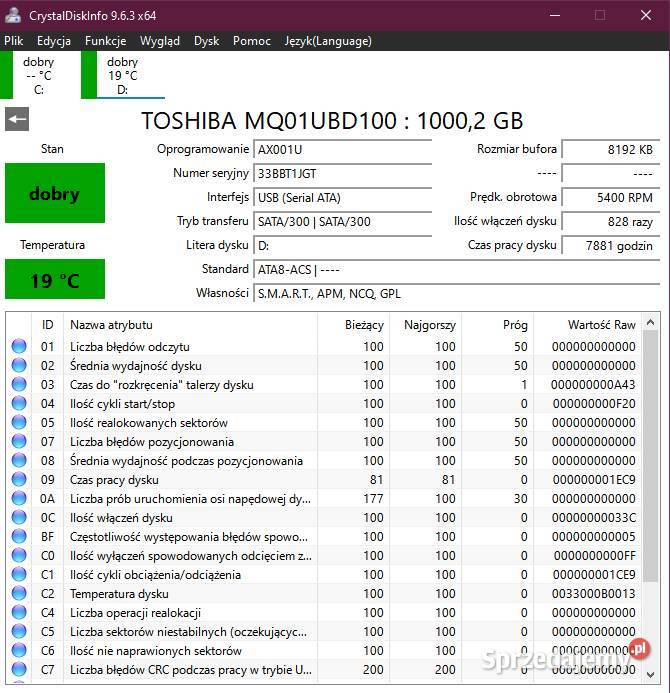Click the status orb for attribute C5
Viewport: 670px width, 693px height.
[19, 631]
